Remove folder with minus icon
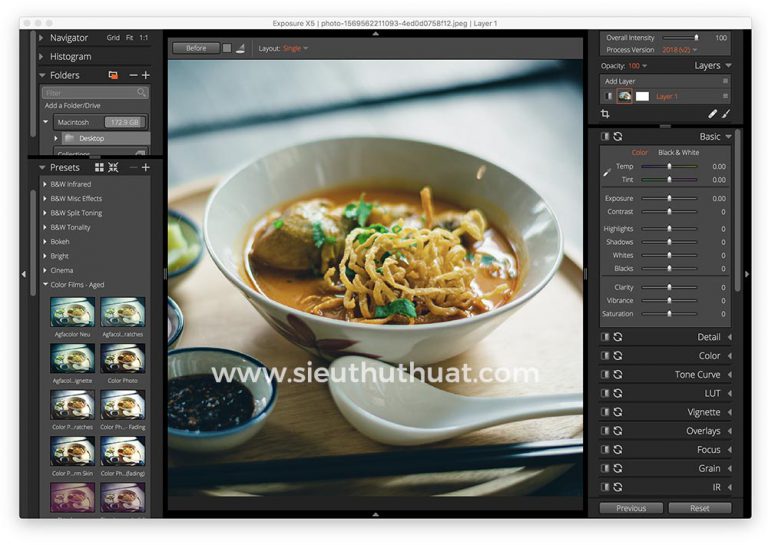The image size is (768, 545). click(x=133, y=75)
